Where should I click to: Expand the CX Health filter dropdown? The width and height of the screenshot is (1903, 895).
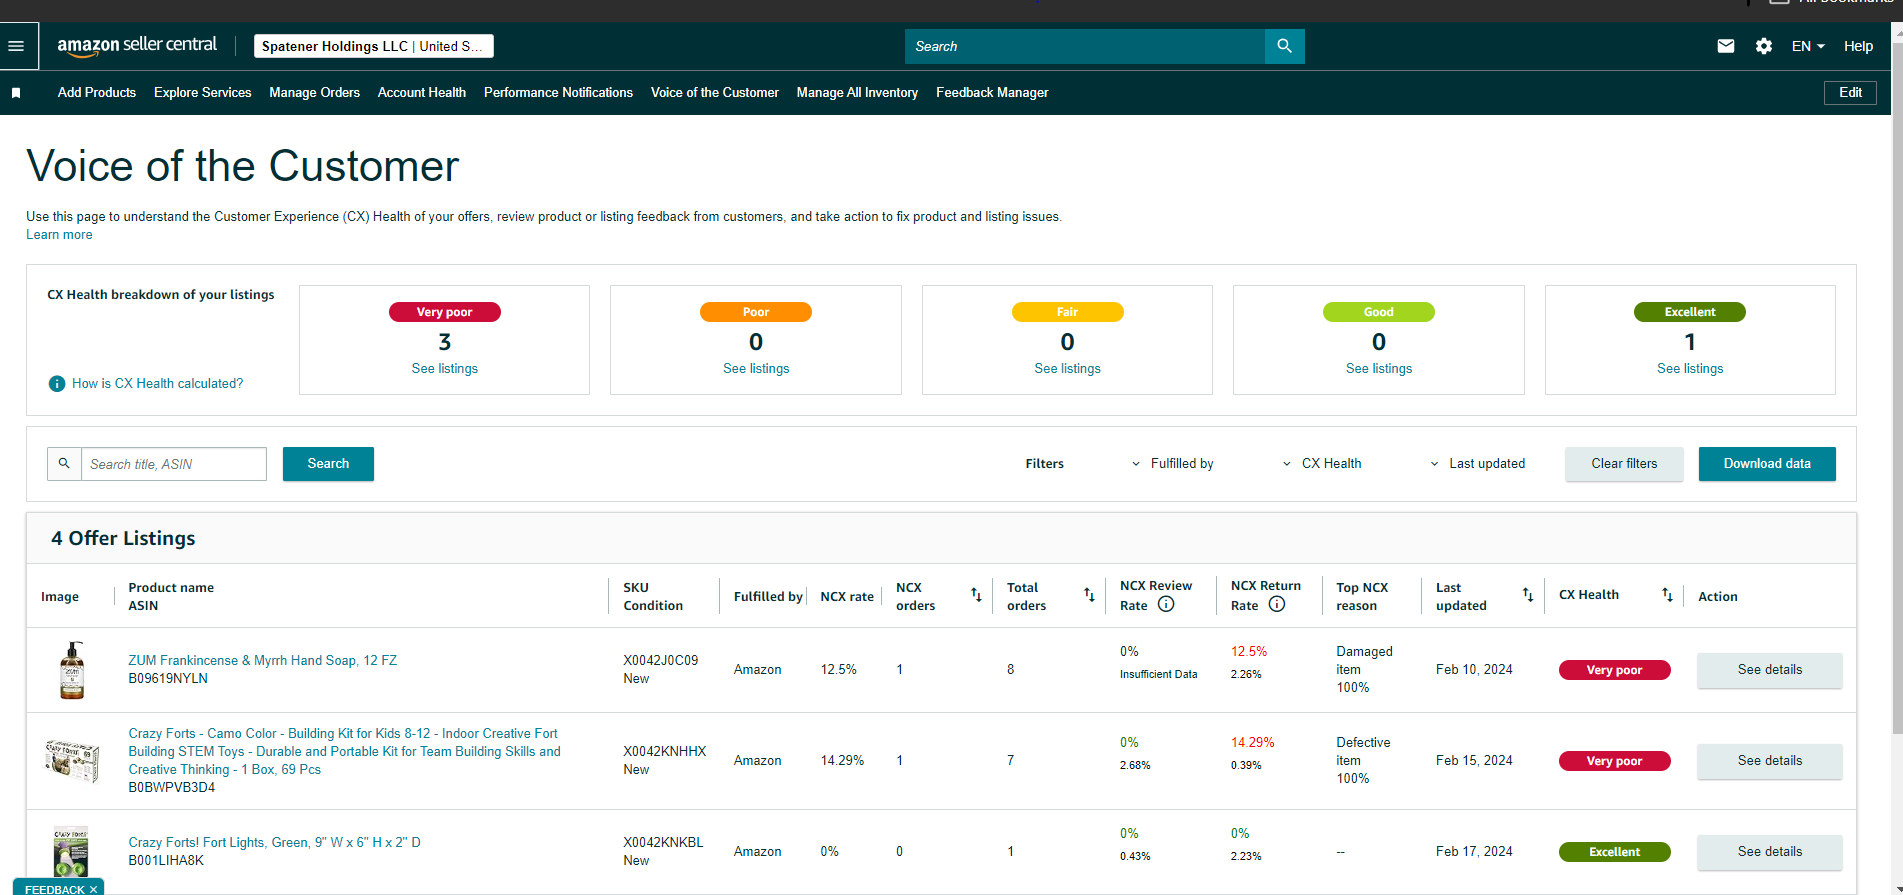(x=1322, y=464)
